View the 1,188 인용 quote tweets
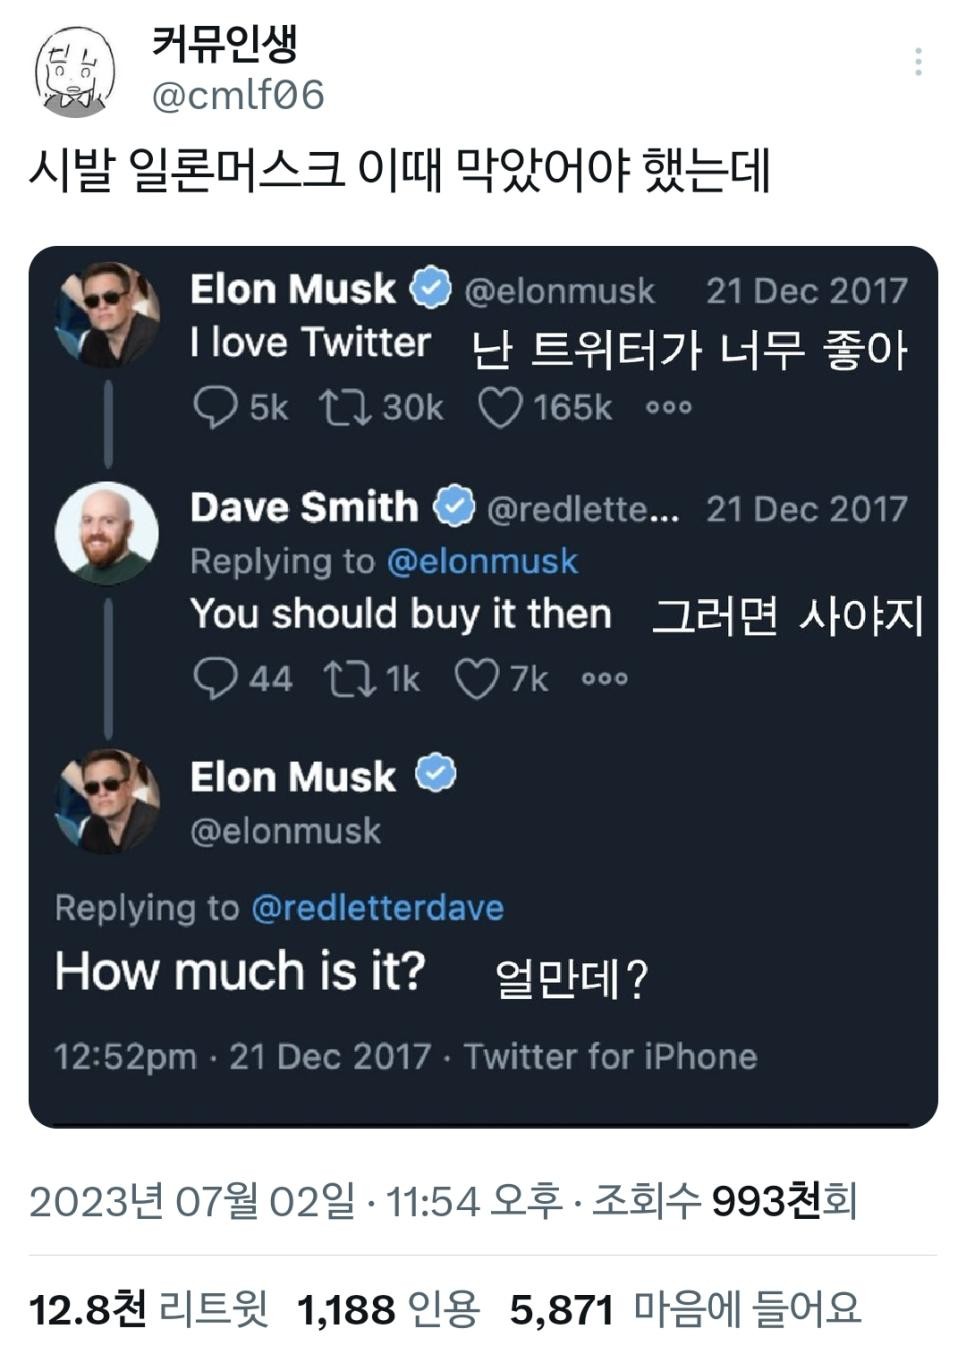966x1354 pixels. coord(388,1308)
